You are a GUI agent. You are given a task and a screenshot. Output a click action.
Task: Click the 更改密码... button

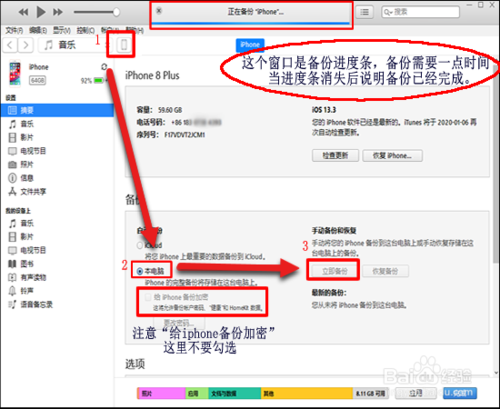[179, 323]
